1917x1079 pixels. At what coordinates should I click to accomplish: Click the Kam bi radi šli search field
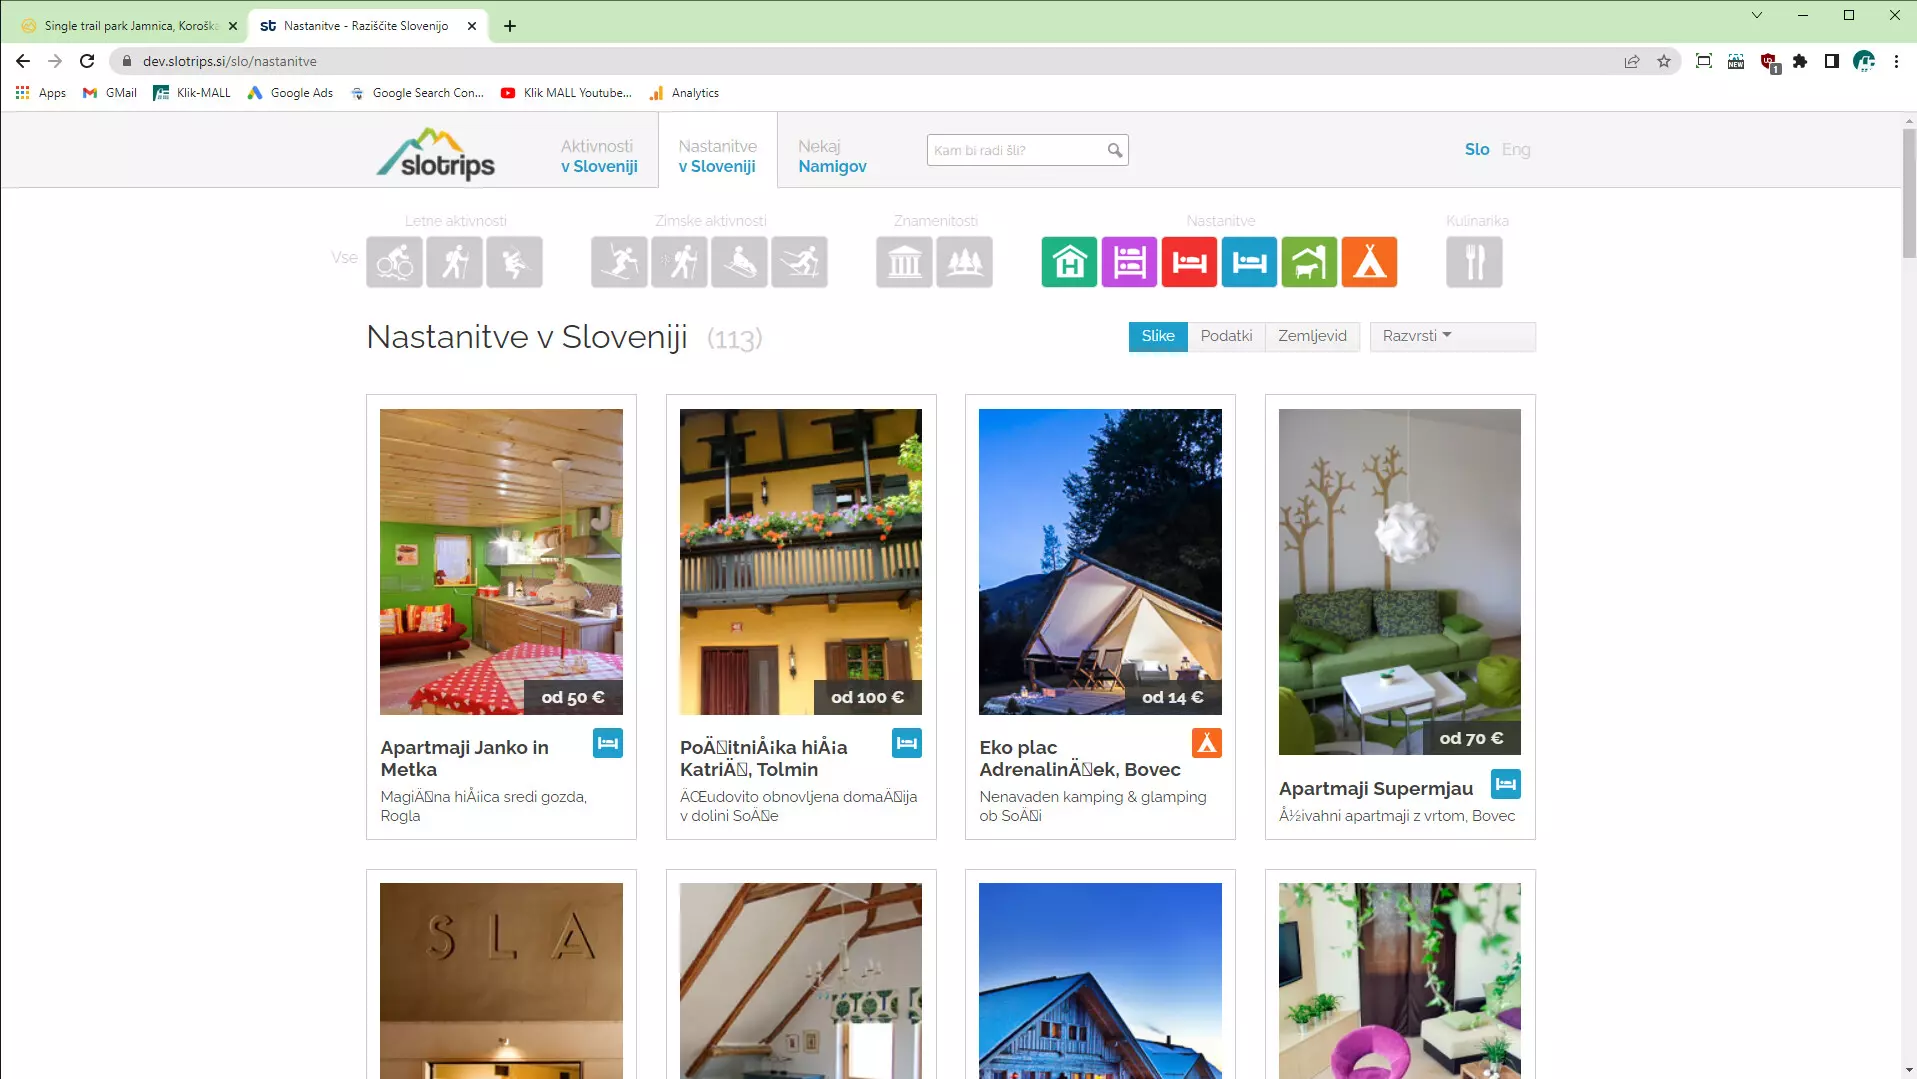click(1015, 150)
